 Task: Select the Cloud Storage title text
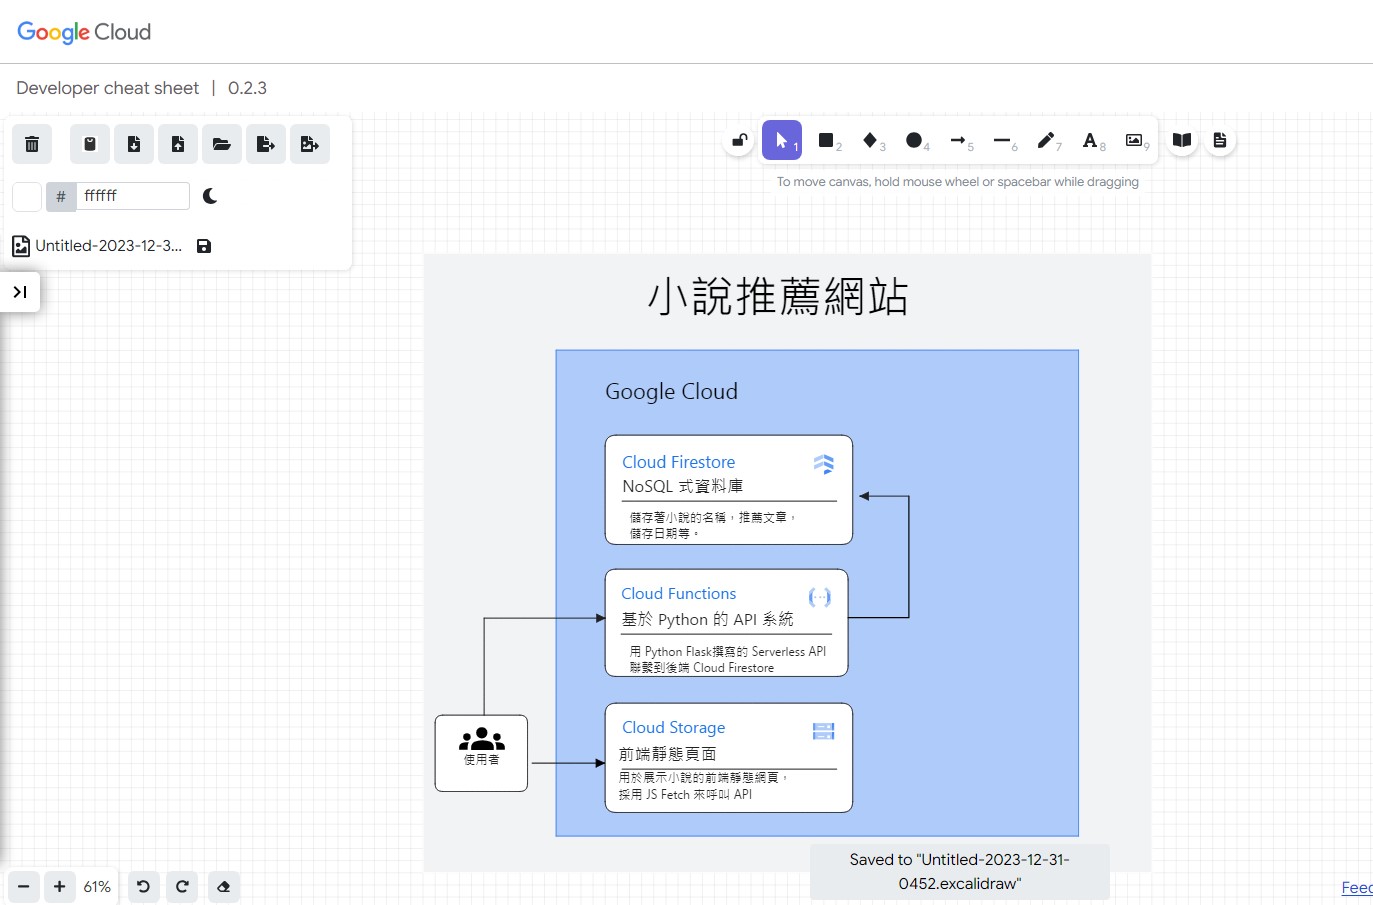[x=673, y=728]
